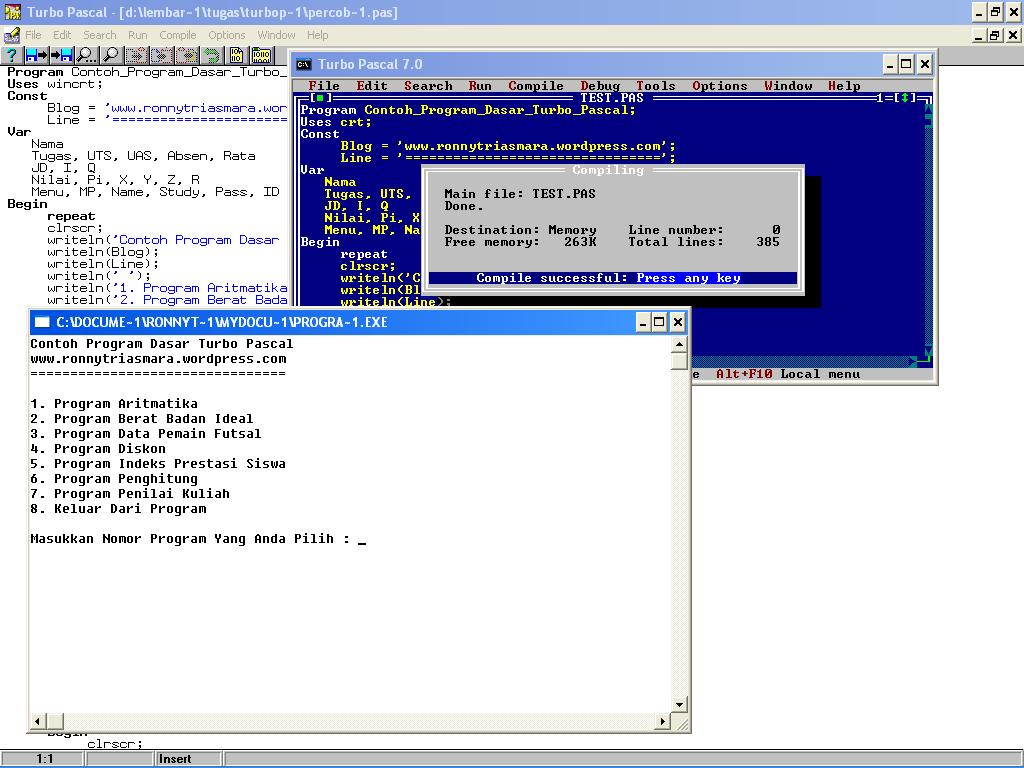1024x768 pixels.
Task: Click the Compile successful press any key bar
Action: pos(612,278)
